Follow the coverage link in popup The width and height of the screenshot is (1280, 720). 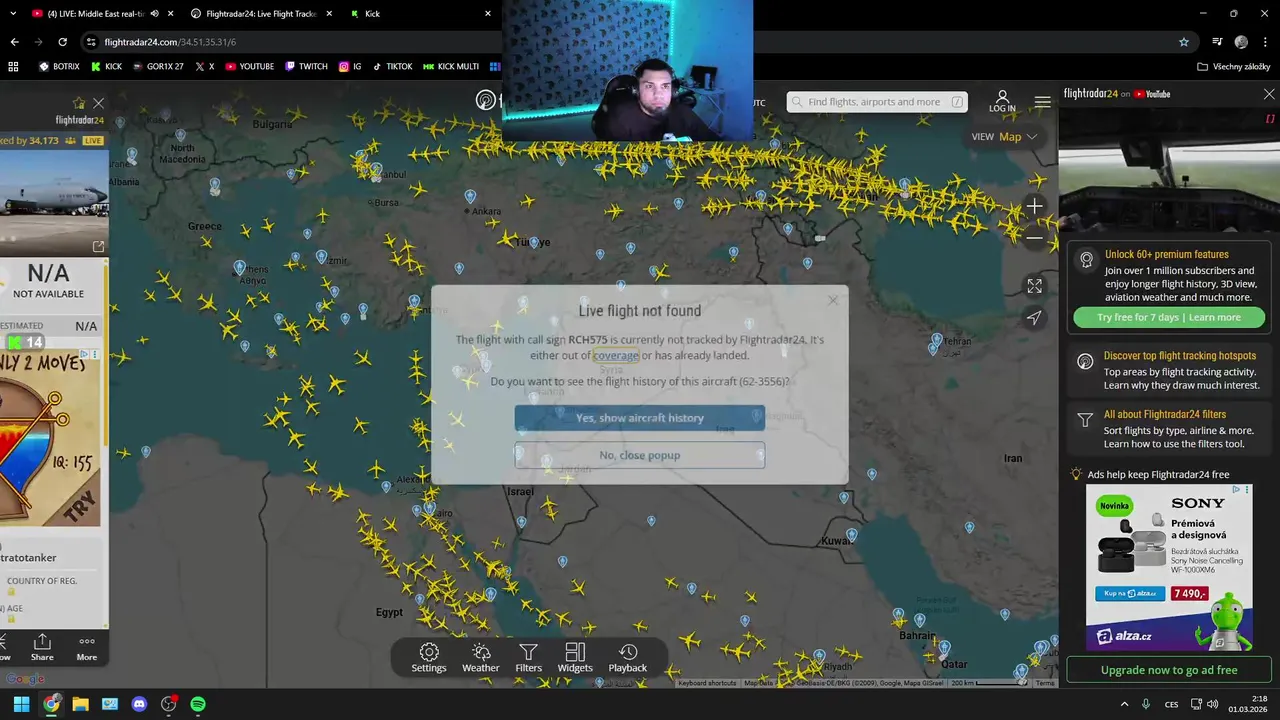615,355
